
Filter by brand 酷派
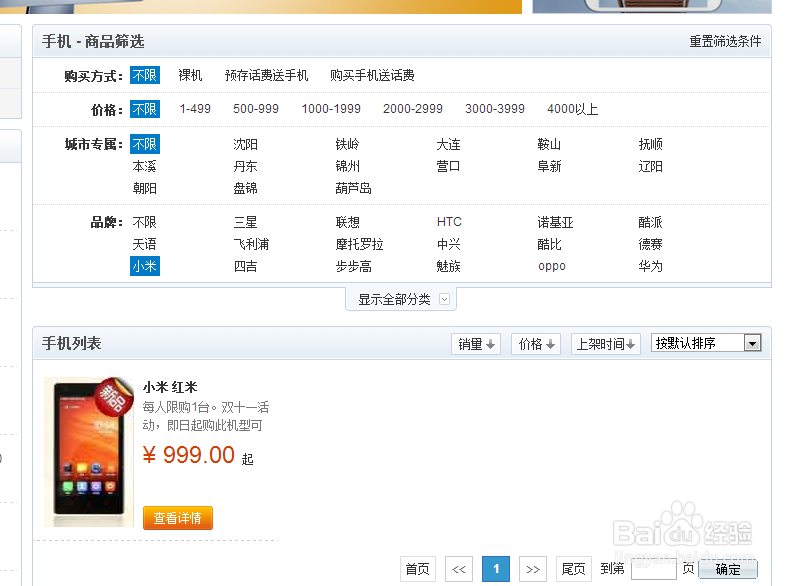[x=651, y=222]
